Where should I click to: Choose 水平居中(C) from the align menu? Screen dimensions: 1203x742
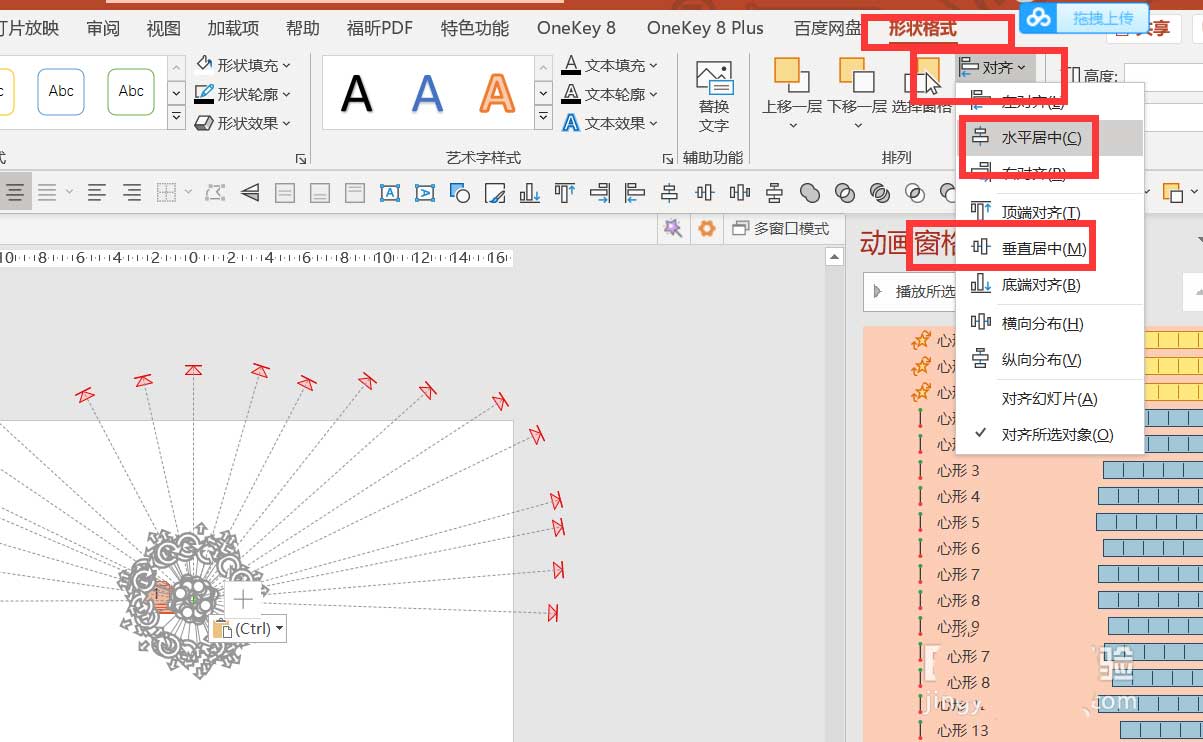click(x=1041, y=138)
